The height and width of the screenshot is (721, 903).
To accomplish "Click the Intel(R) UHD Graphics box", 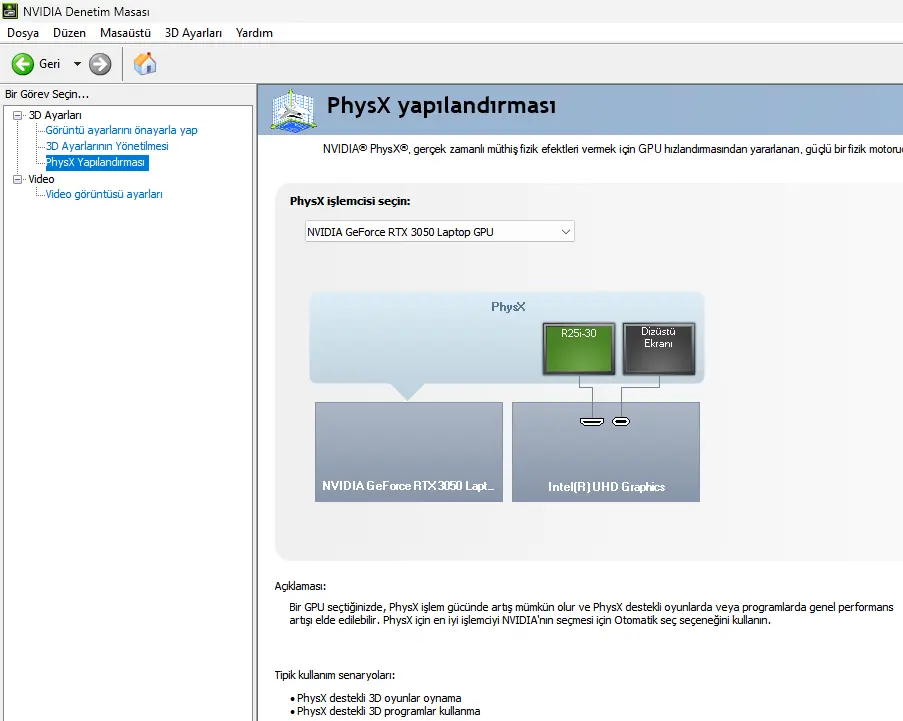I will 606,451.
